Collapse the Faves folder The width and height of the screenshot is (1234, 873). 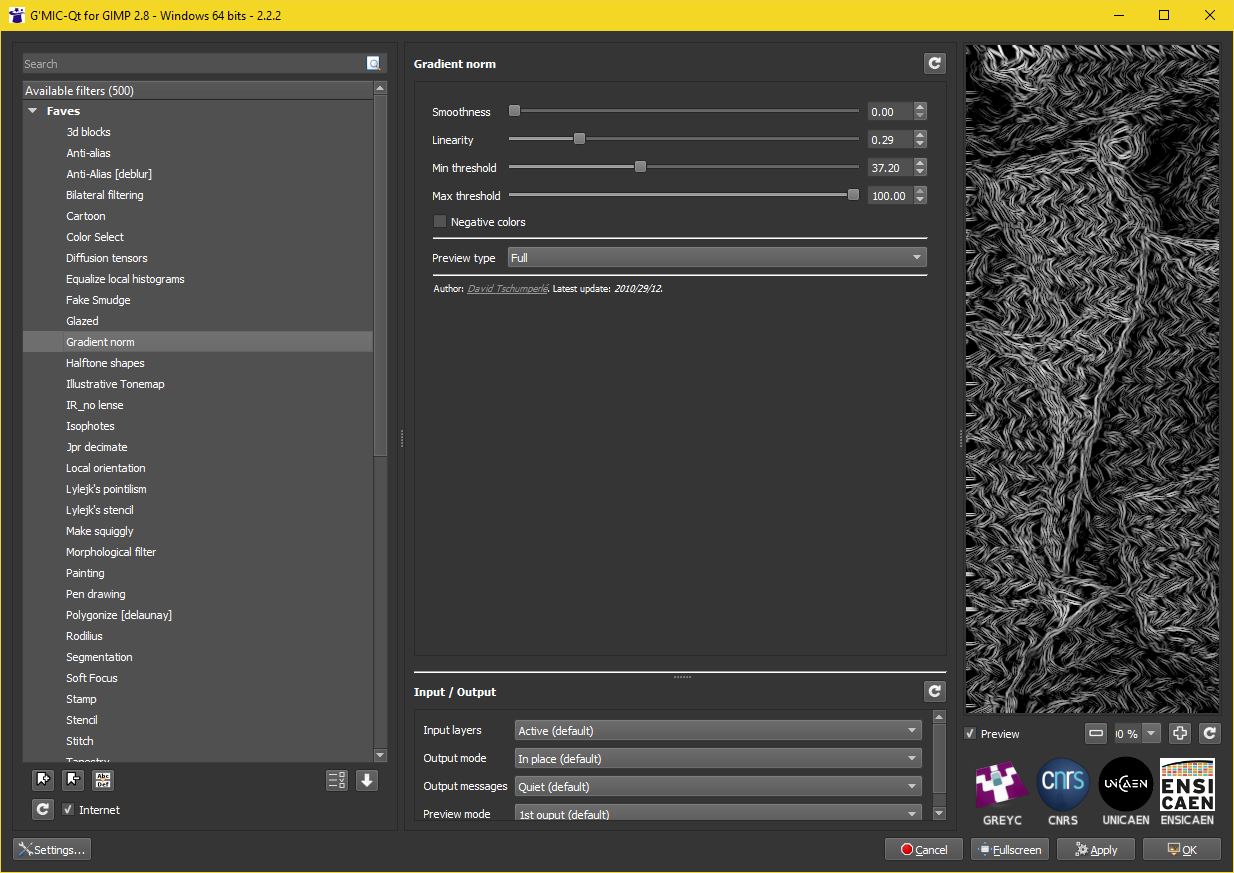[33, 111]
